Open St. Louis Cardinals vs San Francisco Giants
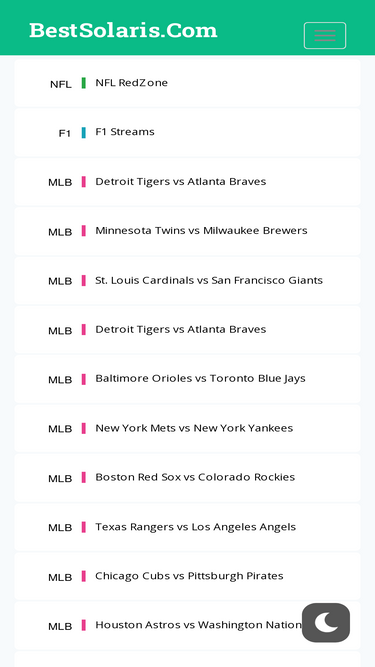 tap(188, 280)
